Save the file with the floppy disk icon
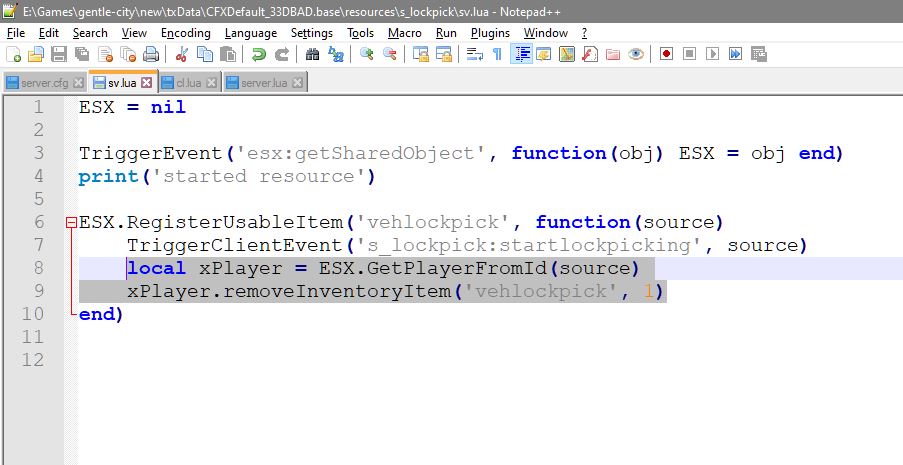 pyautogui.click(x=59, y=55)
